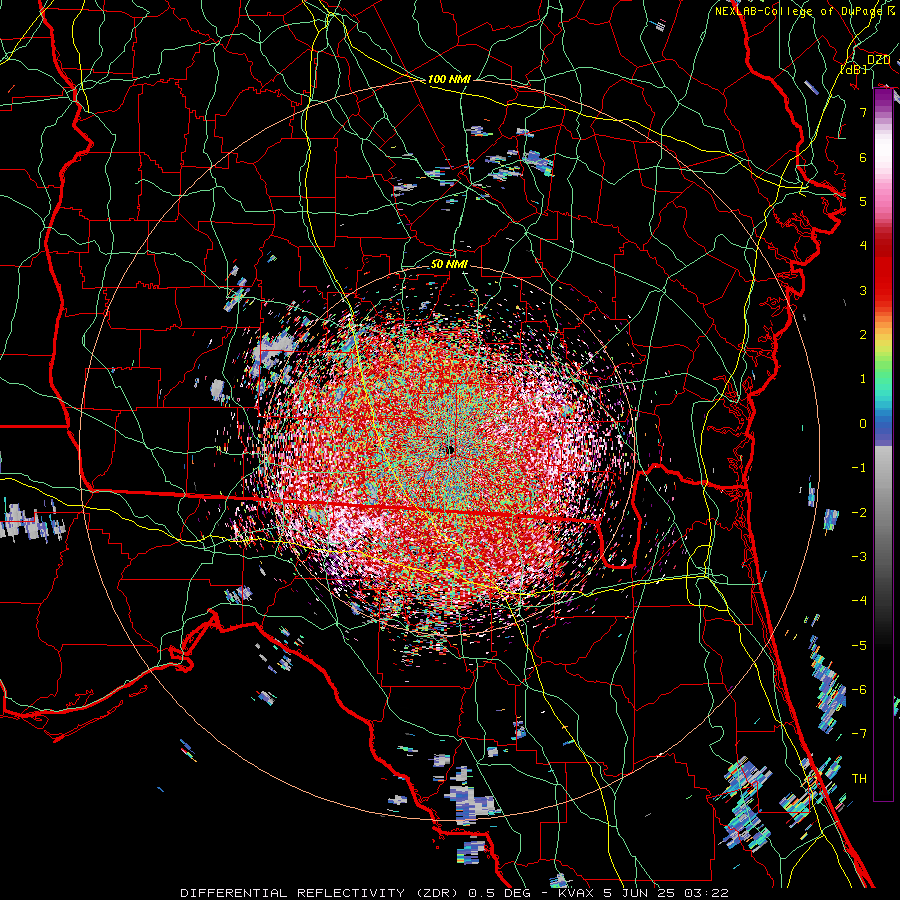Screen dimensions: 900x900
Task: Click the 4 value on the color scale
Action: (x=863, y=246)
